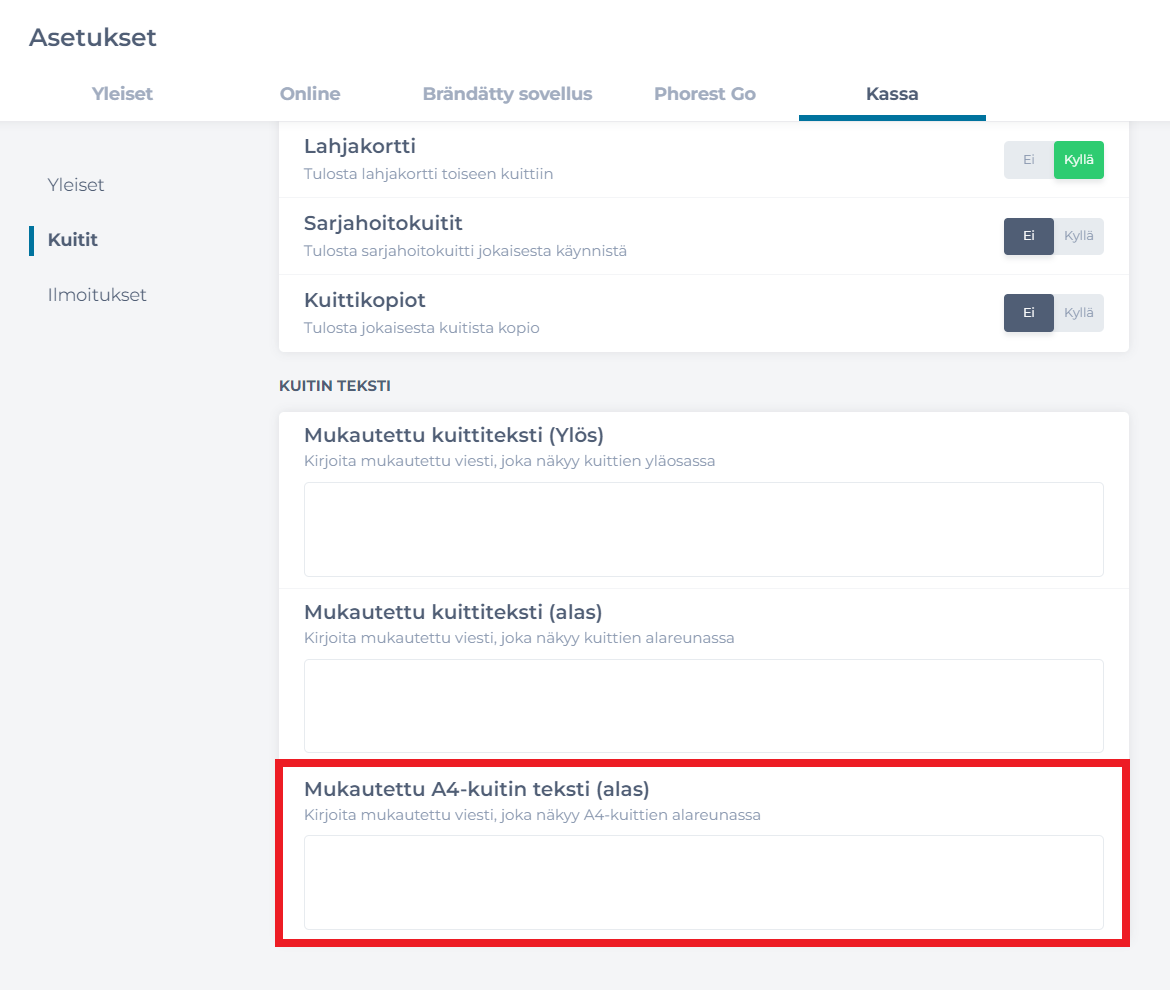Viewport: 1170px width, 990px height.
Task: Click Kyllä on the Lahjakortti toggle
Action: pos(1078,160)
